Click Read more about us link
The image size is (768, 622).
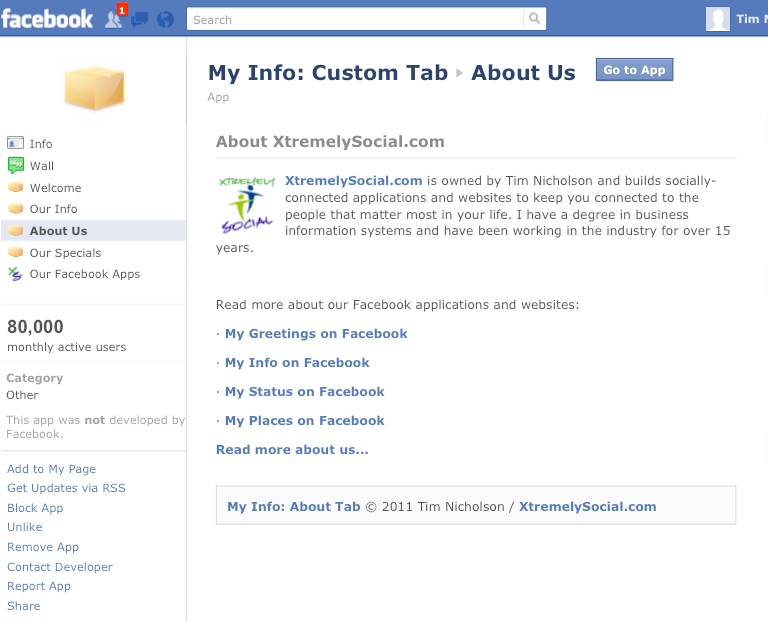coord(292,450)
